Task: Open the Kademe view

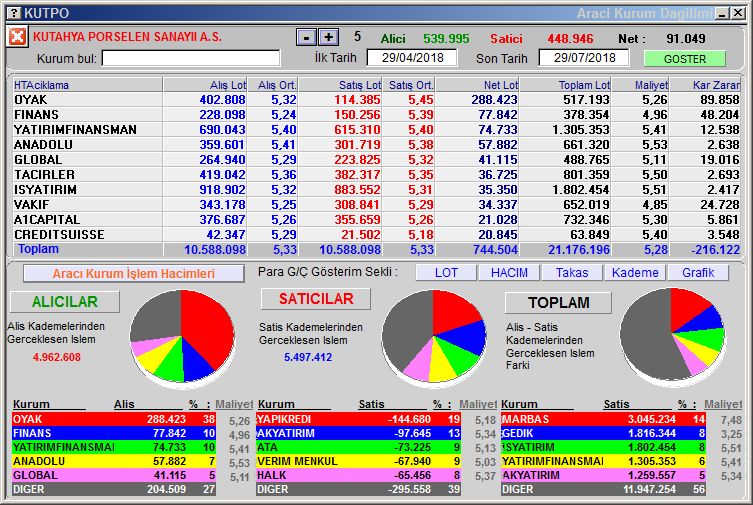Action: click(635, 273)
